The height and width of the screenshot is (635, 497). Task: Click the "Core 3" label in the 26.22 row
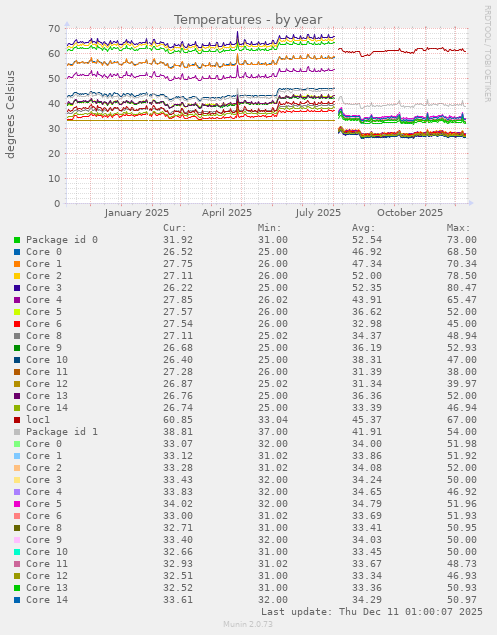(44, 288)
